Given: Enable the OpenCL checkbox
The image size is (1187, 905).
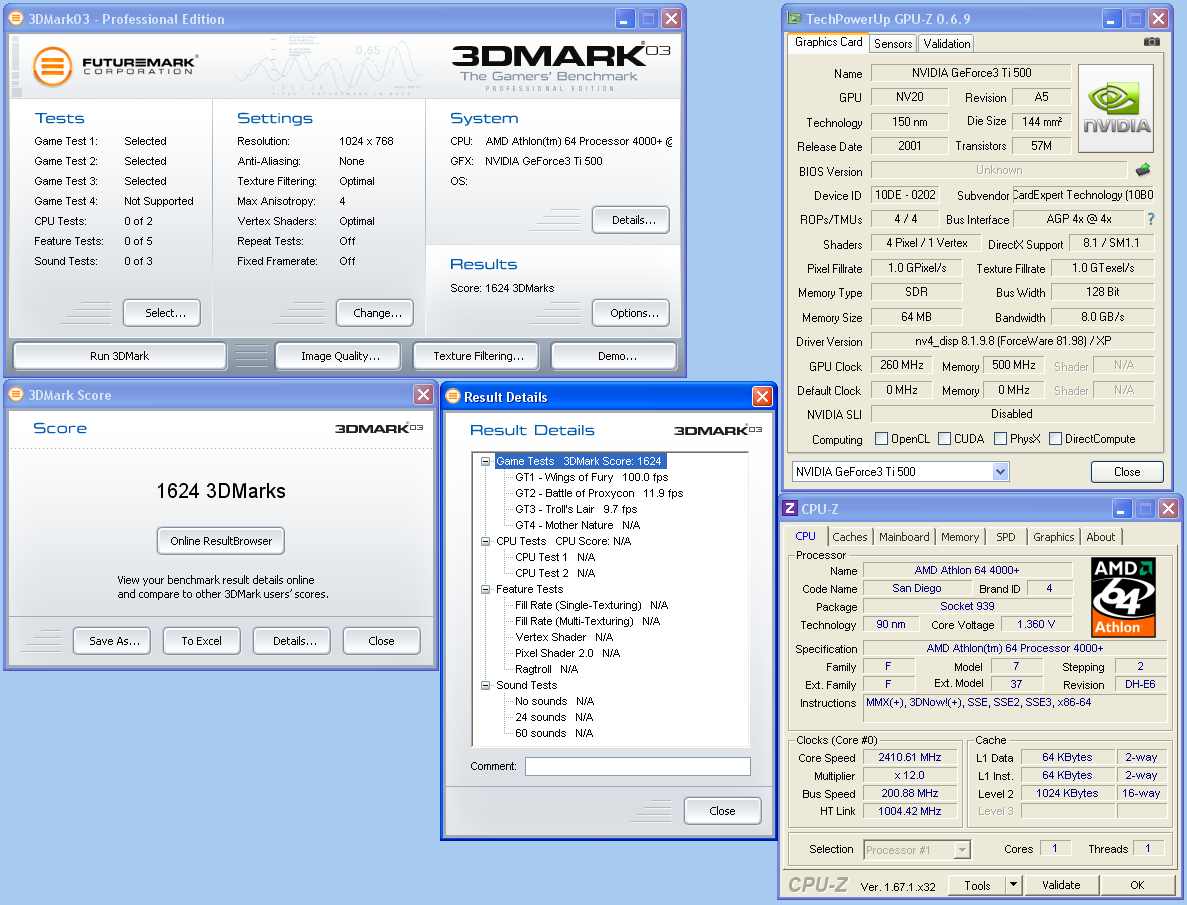Looking at the screenshot, I should [881, 438].
